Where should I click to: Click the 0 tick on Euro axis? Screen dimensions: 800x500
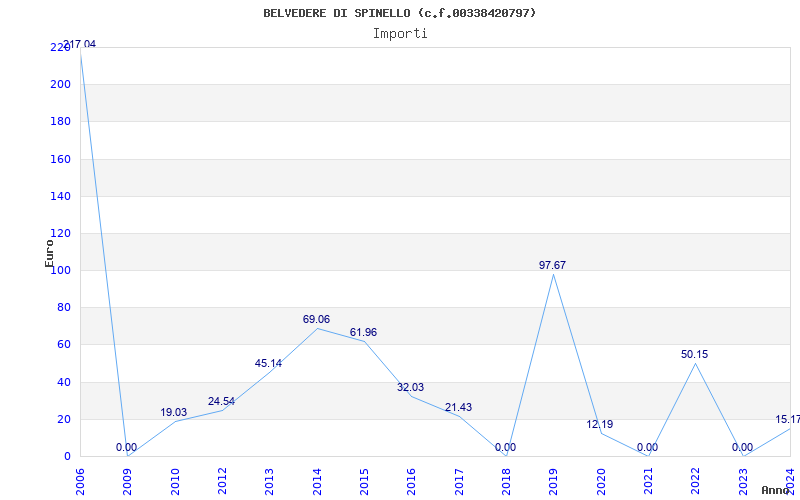click(x=67, y=457)
